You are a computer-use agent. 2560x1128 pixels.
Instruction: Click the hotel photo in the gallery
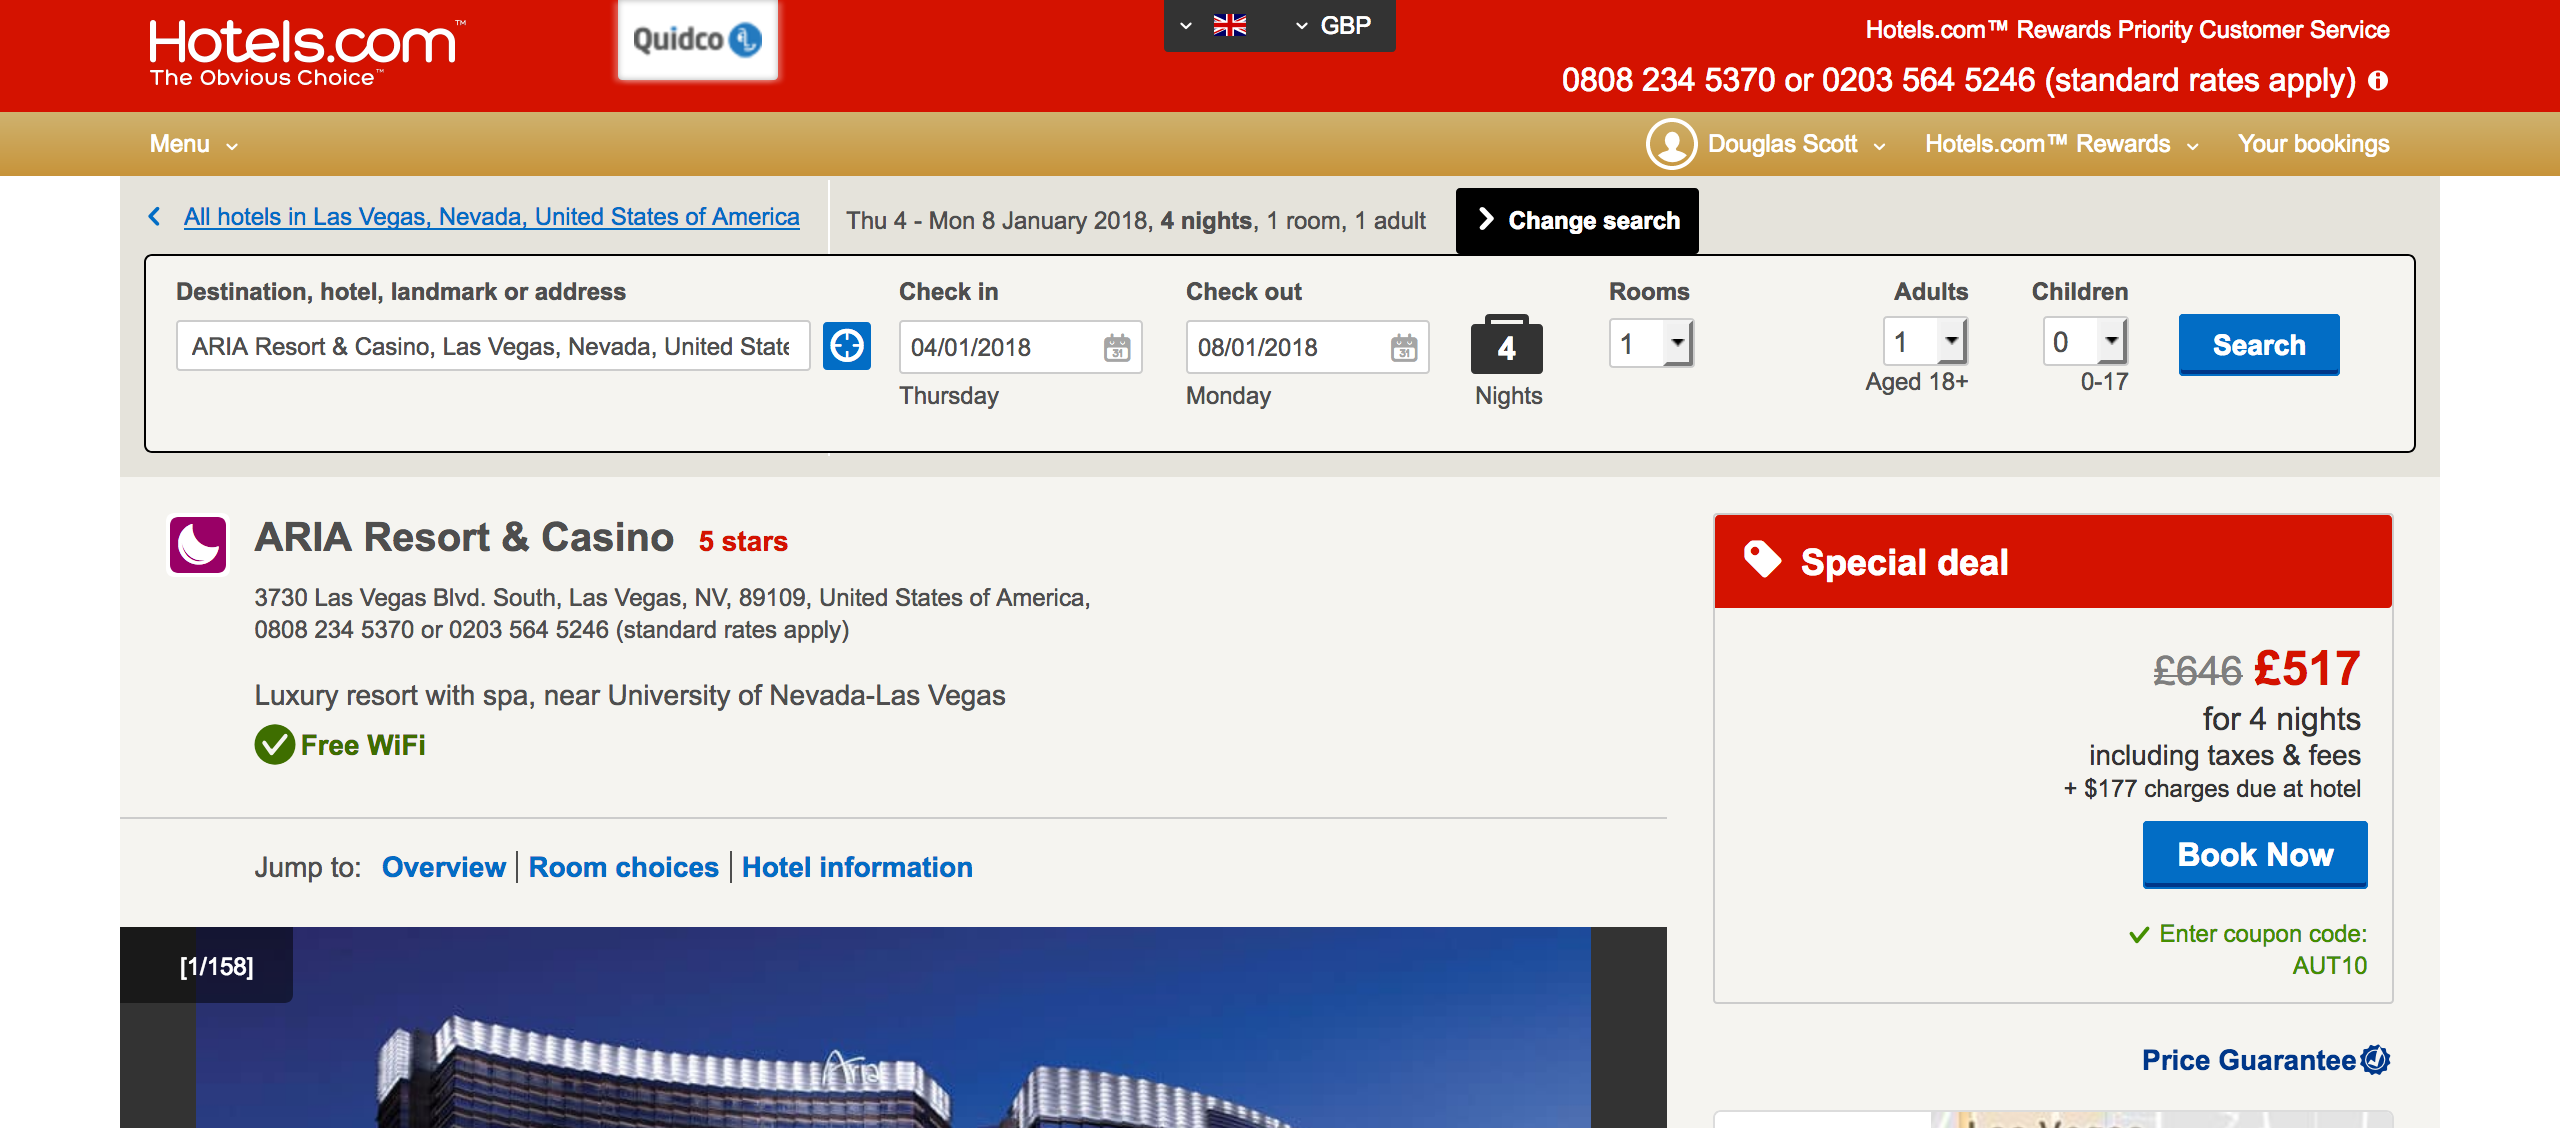click(893, 1028)
